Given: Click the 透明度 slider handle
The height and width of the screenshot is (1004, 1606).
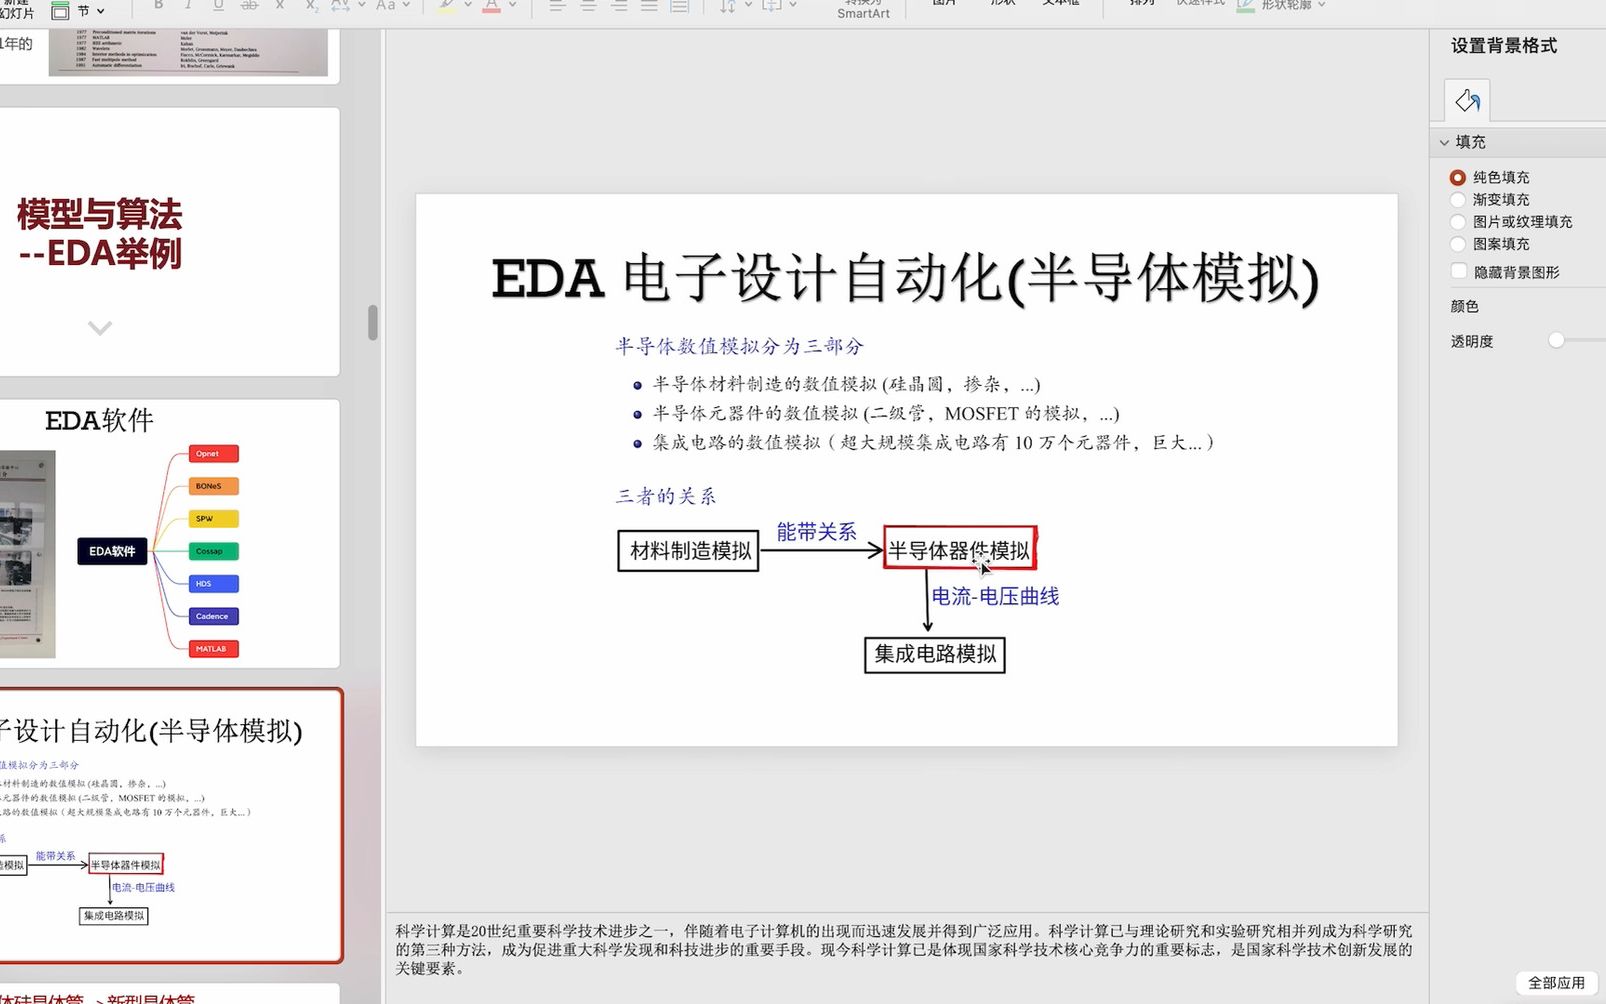Looking at the screenshot, I should (x=1556, y=340).
